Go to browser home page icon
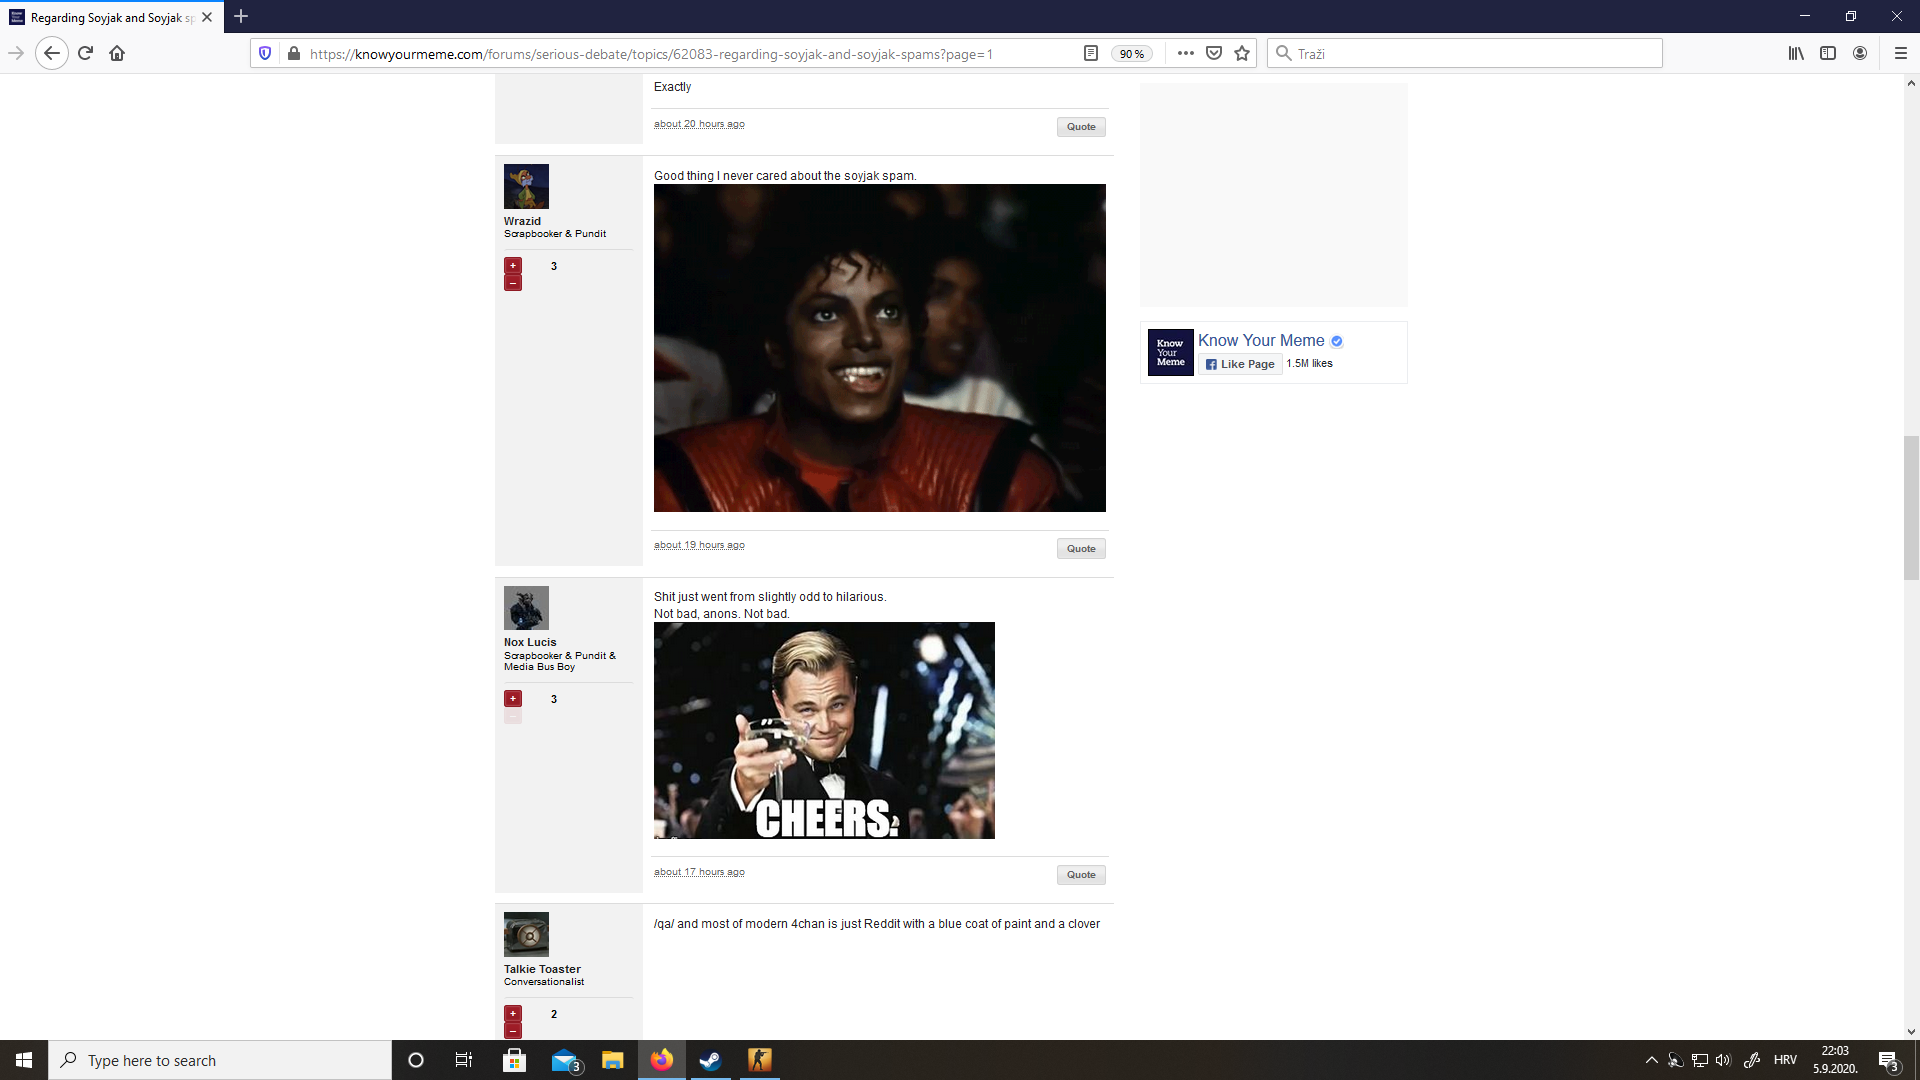The width and height of the screenshot is (1920, 1080). pos(117,53)
